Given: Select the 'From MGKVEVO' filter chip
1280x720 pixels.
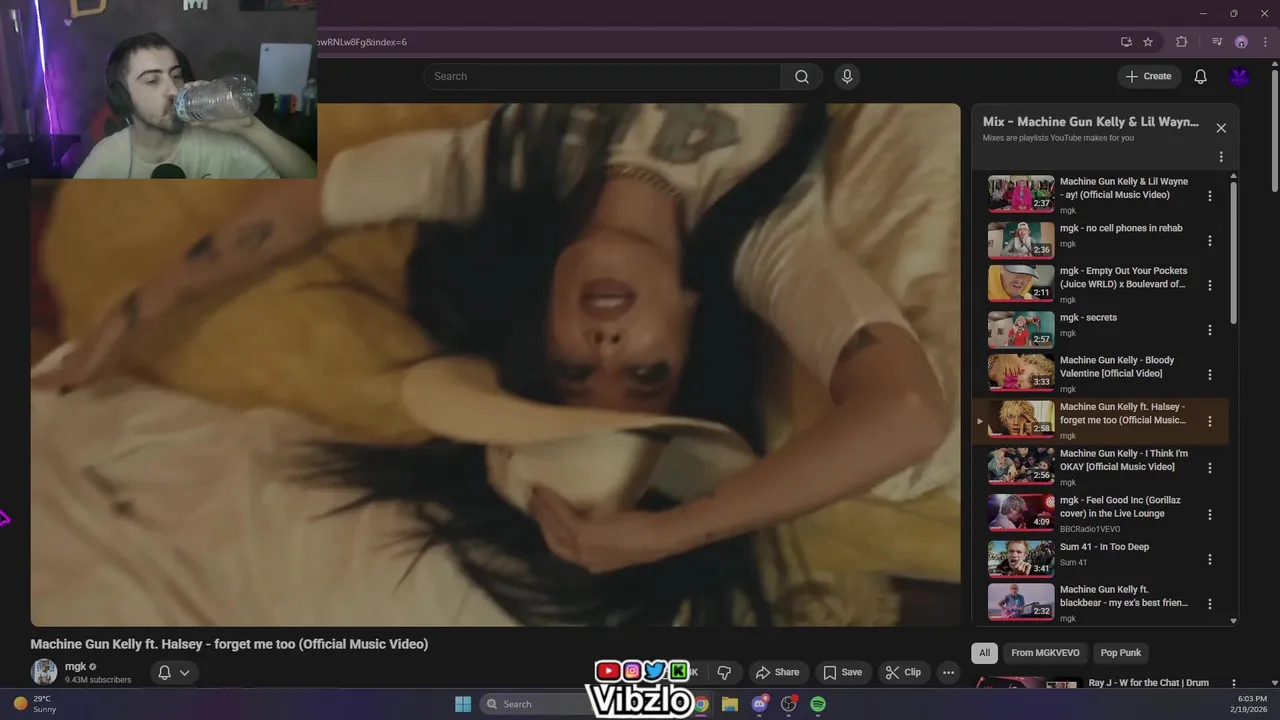Looking at the screenshot, I should coord(1045,653).
